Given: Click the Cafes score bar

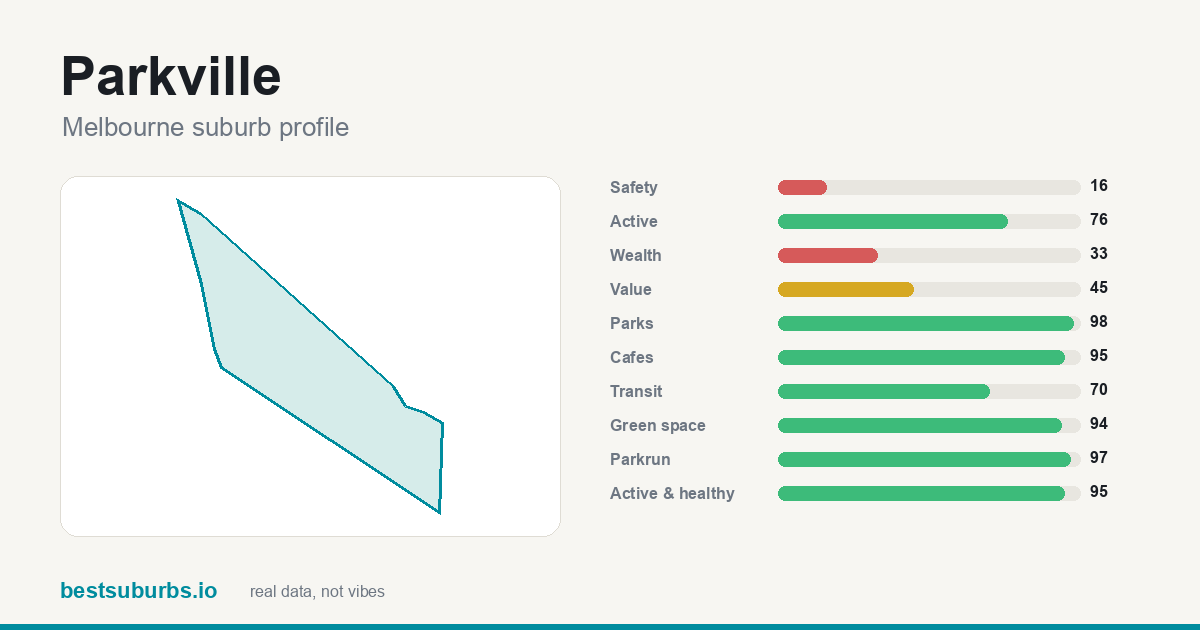Looking at the screenshot, I should (x=921, y=357).
